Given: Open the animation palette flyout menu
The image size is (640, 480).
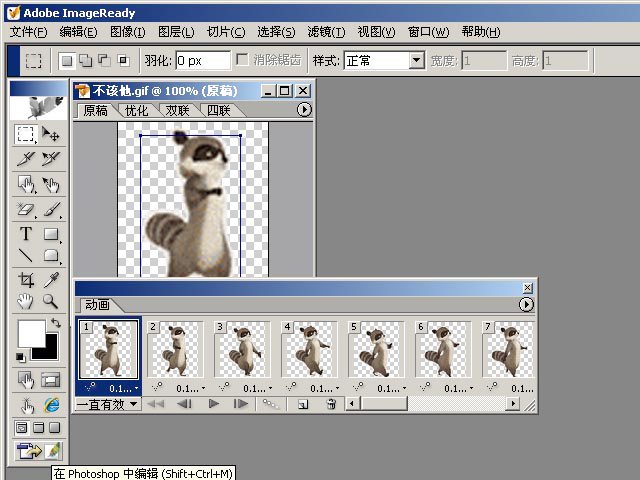Looking at the screenshot, I should click(x=526, y=304).
